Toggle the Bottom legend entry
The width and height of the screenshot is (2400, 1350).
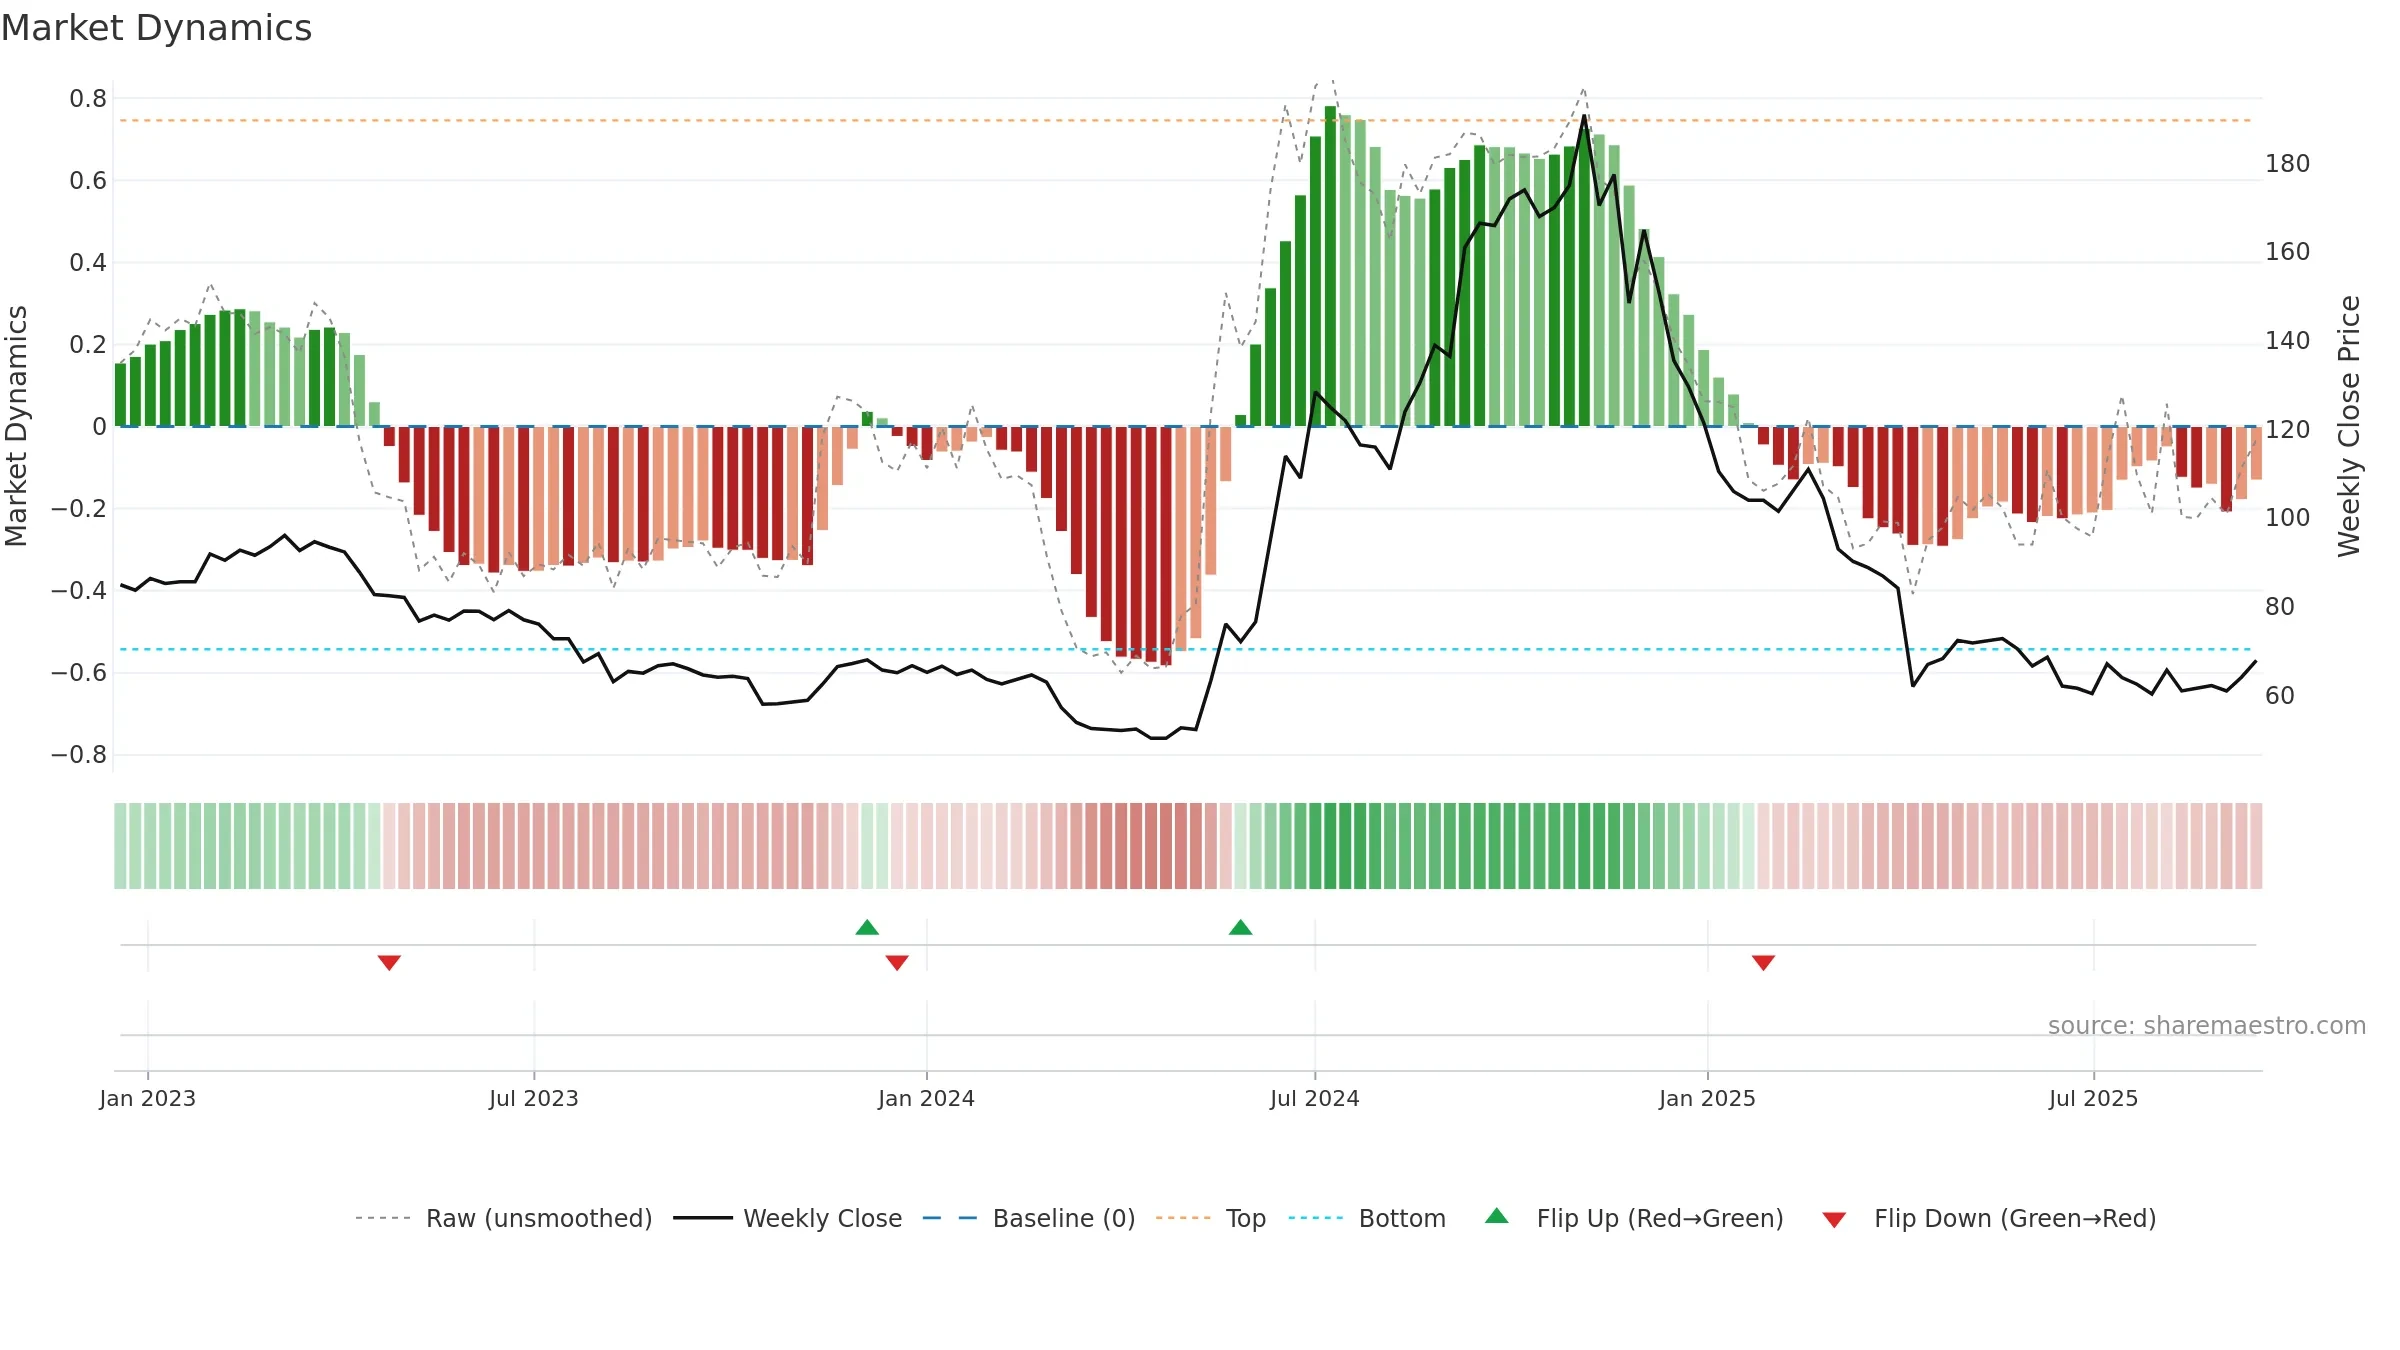coord(1367,1218)
